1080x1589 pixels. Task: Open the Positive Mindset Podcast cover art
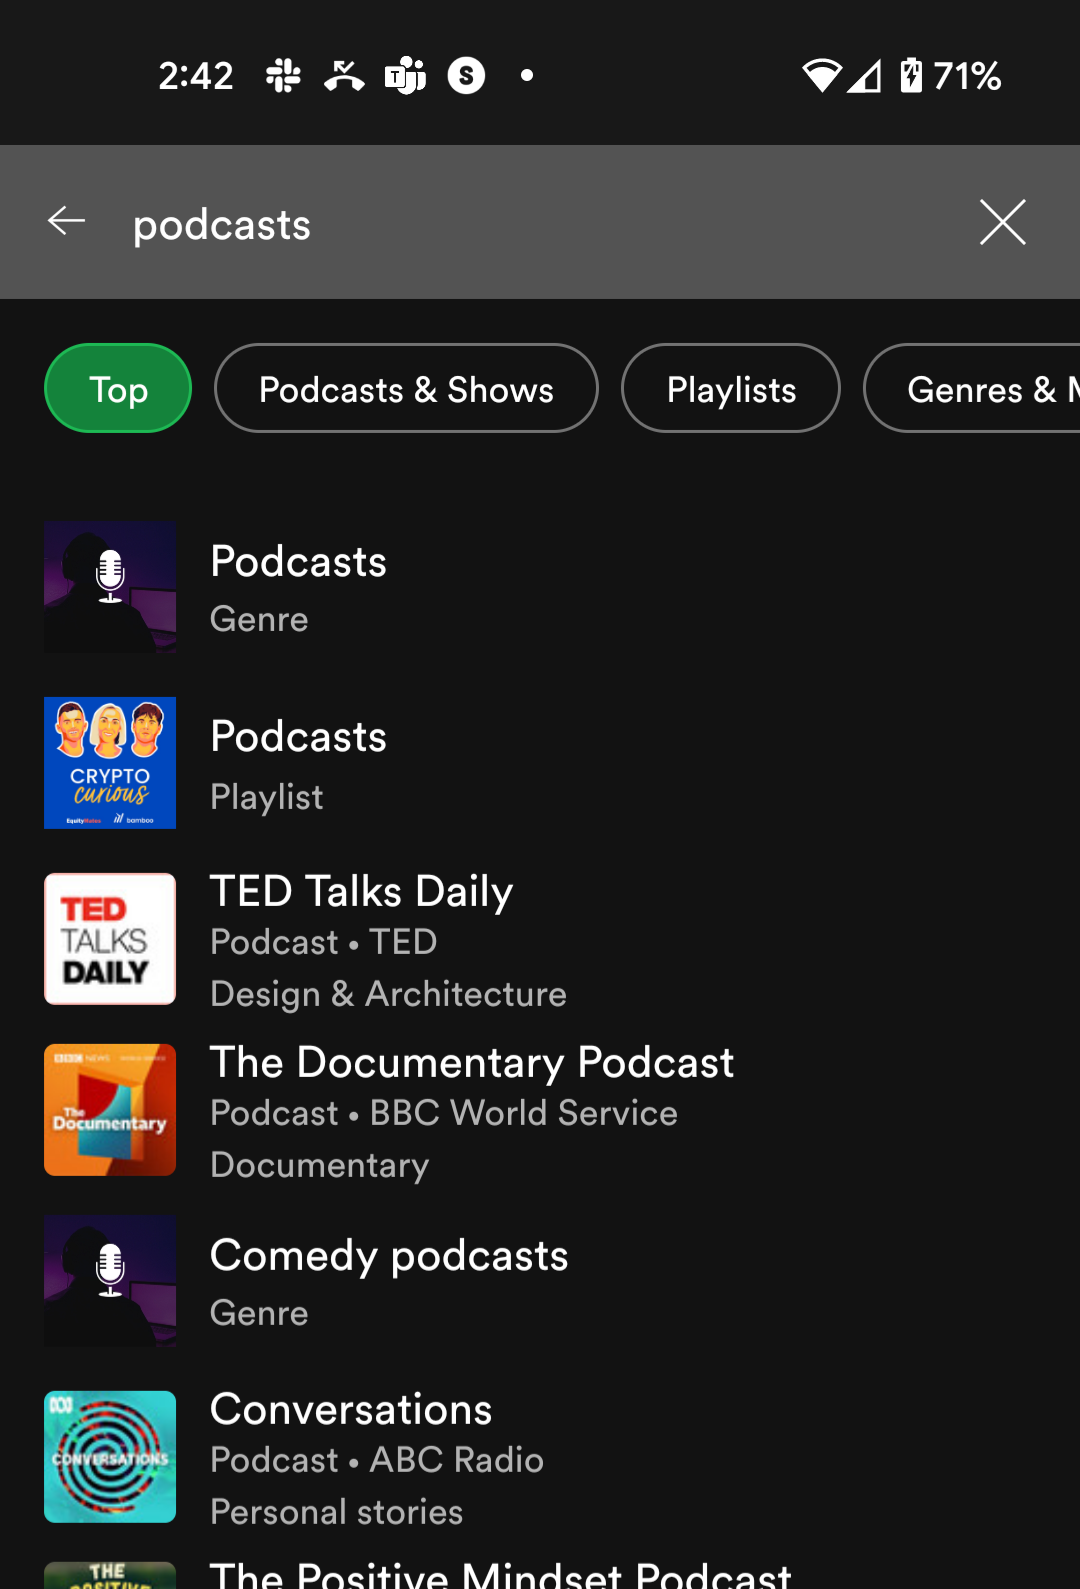point(110,1575)
